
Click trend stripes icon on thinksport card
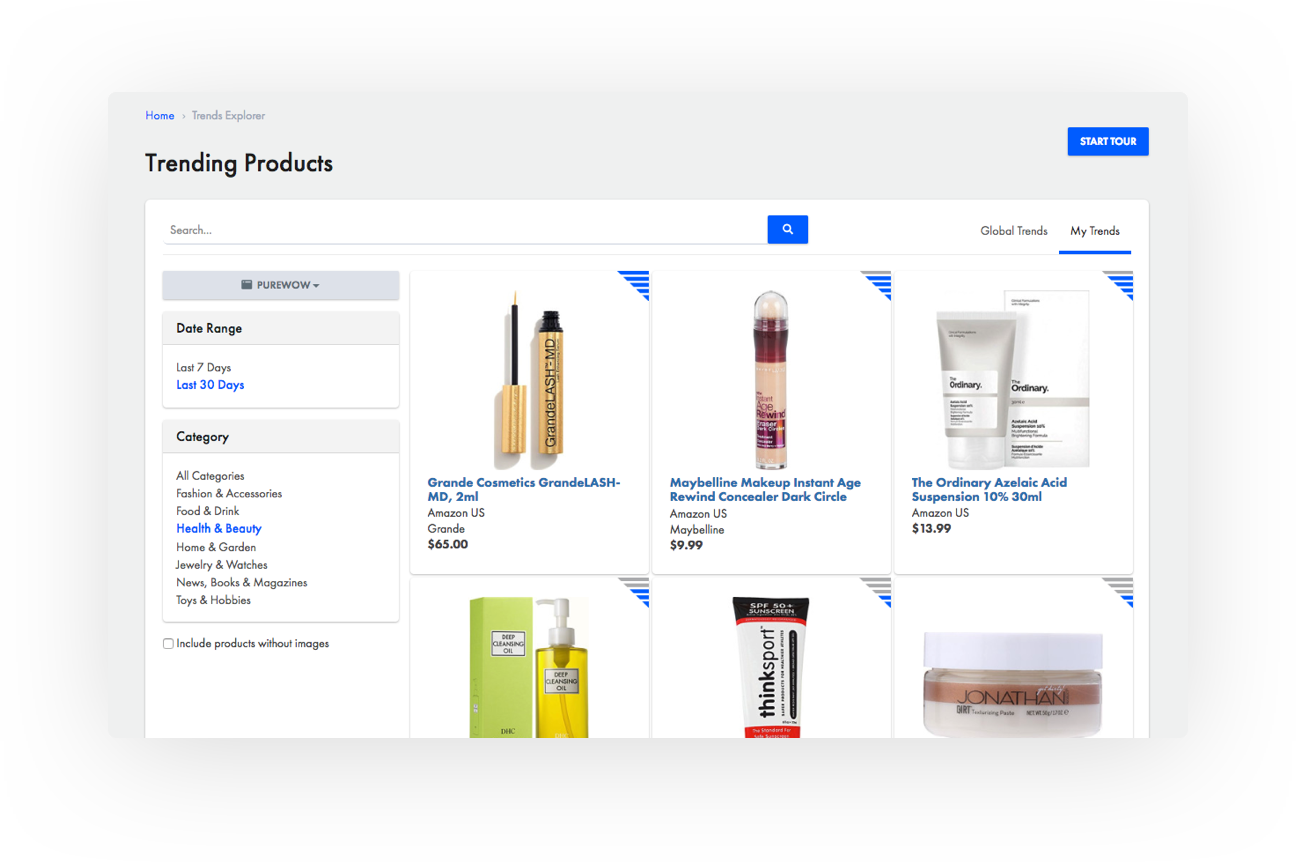(x=877, y=592)
